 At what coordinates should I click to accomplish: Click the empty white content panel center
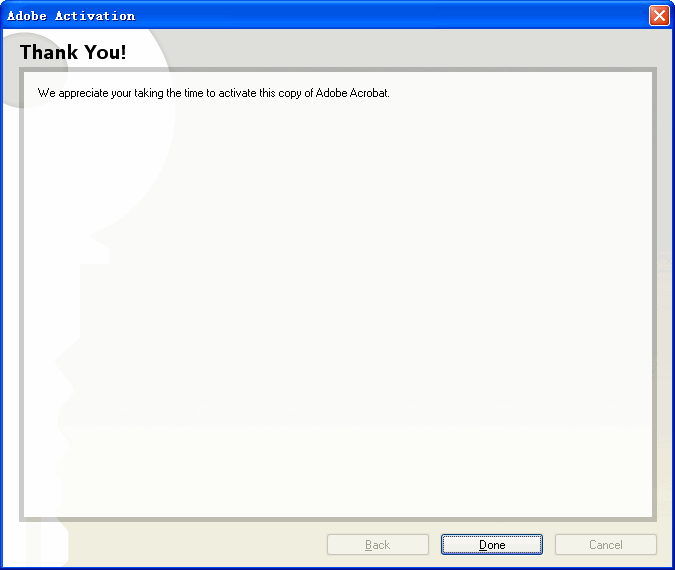(x=338, y=301)
